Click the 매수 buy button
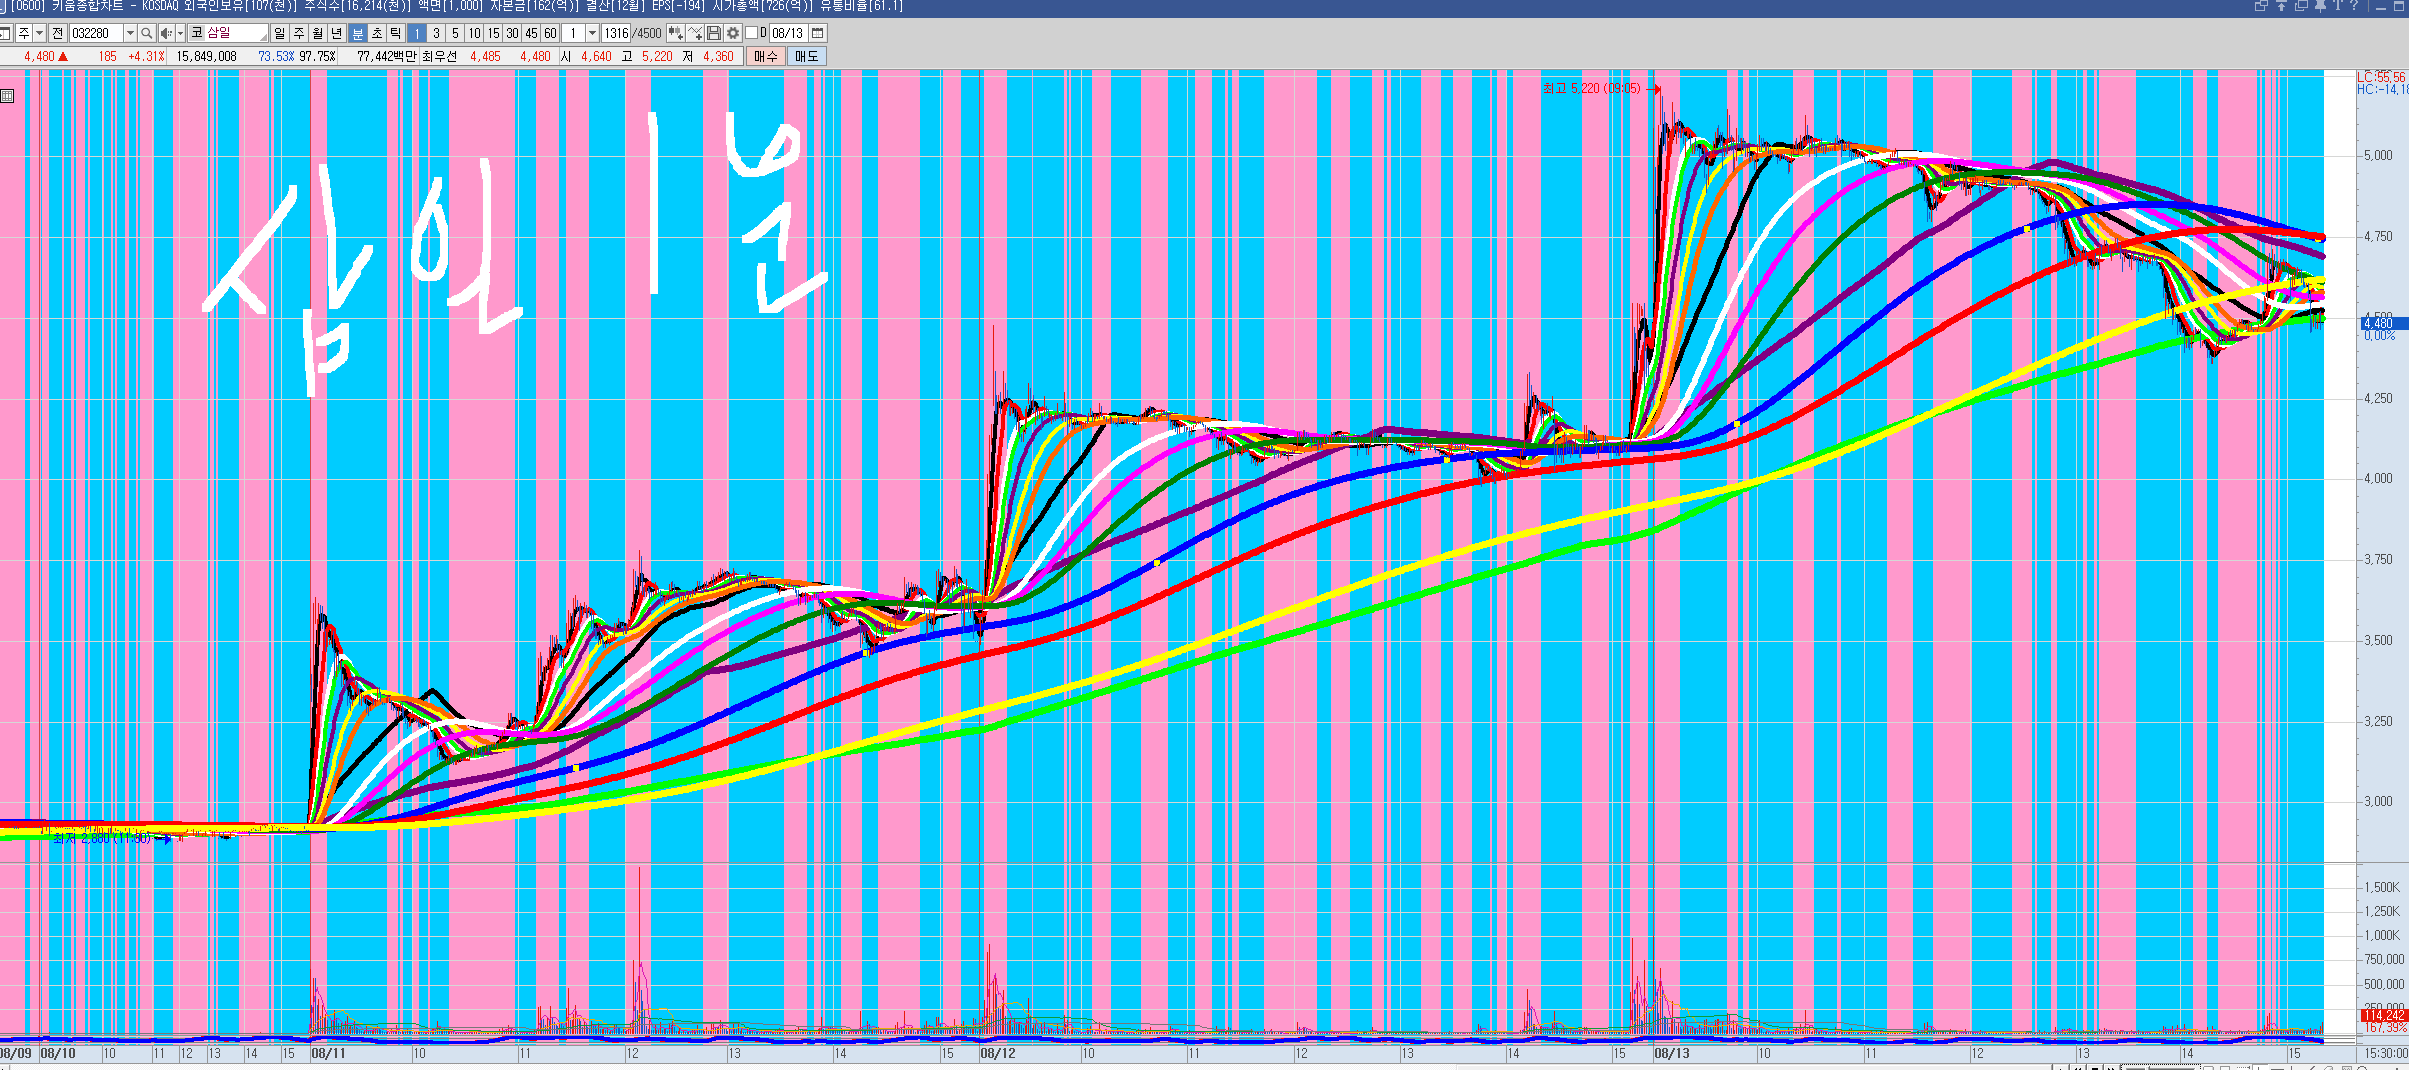This screenshot has height=1070, width=2409. (x=765, y=56)
